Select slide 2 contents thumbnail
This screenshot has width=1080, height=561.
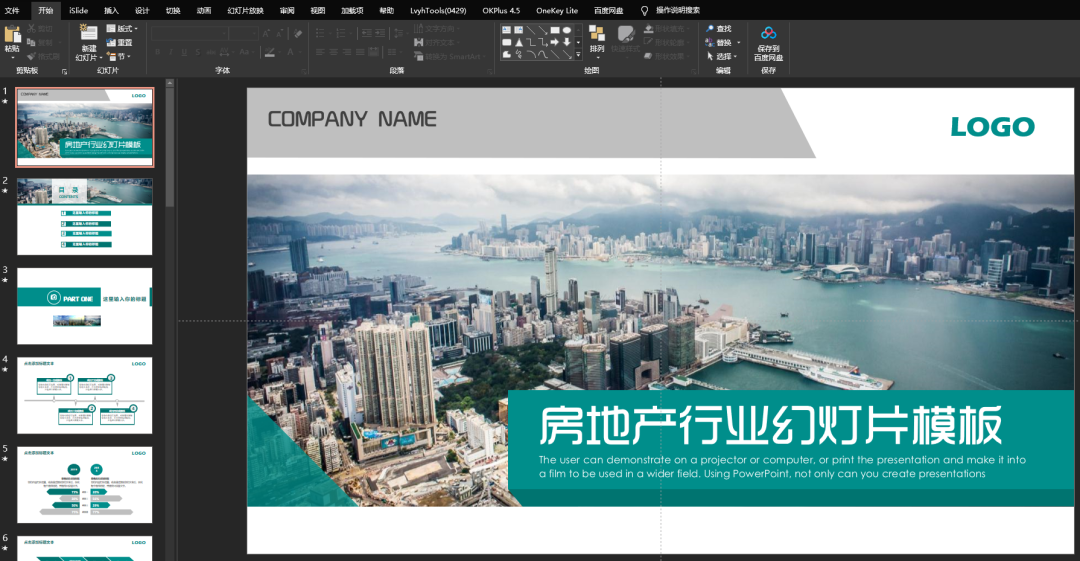[85, 216]
